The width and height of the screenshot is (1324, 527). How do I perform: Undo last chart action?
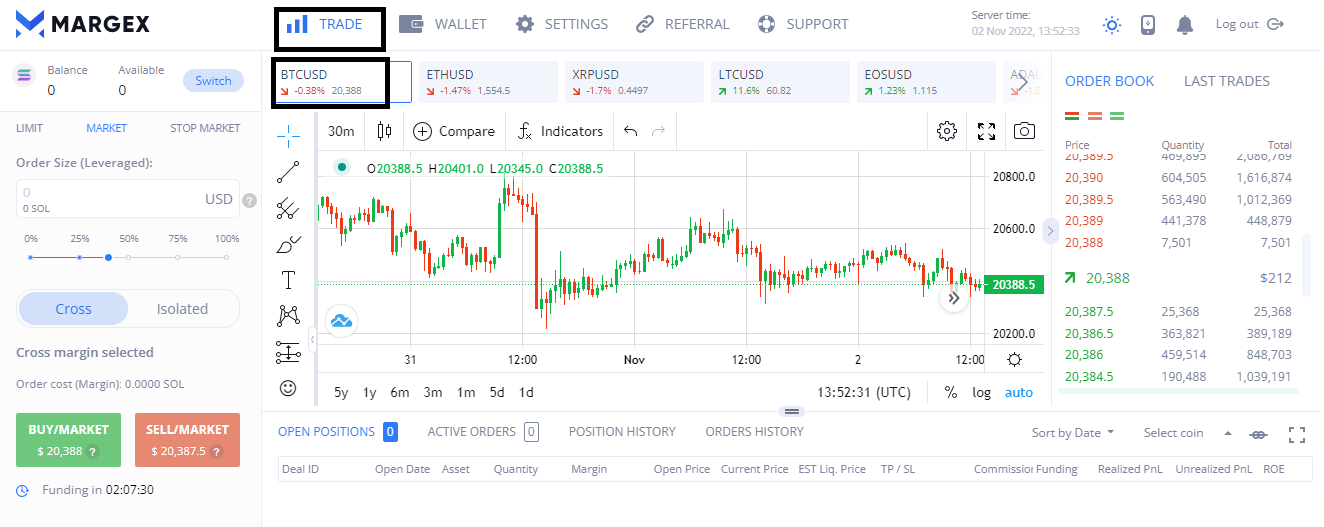[x=630, y=131]
